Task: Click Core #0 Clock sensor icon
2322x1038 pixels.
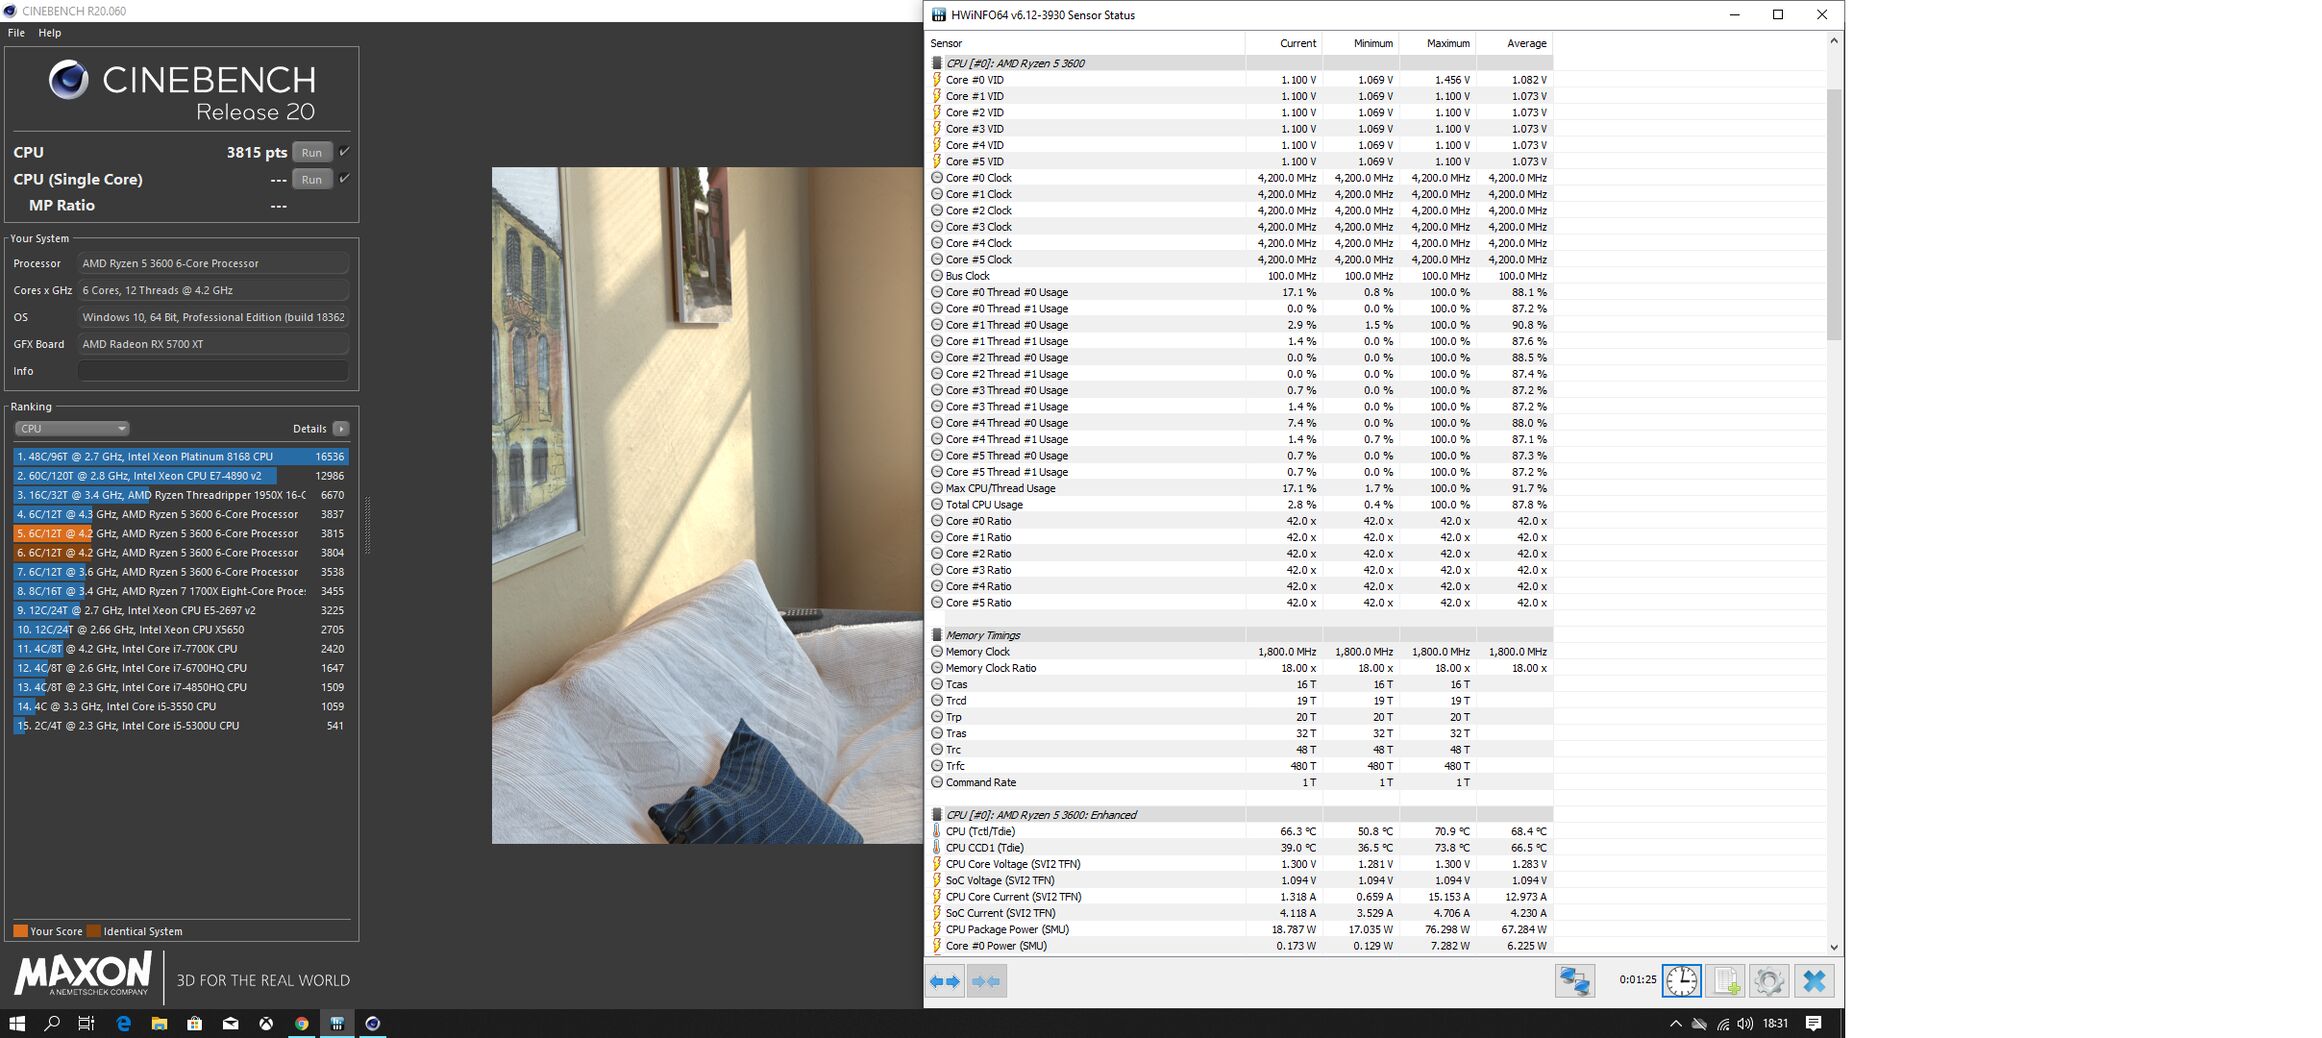Action: tap(937, 178)
